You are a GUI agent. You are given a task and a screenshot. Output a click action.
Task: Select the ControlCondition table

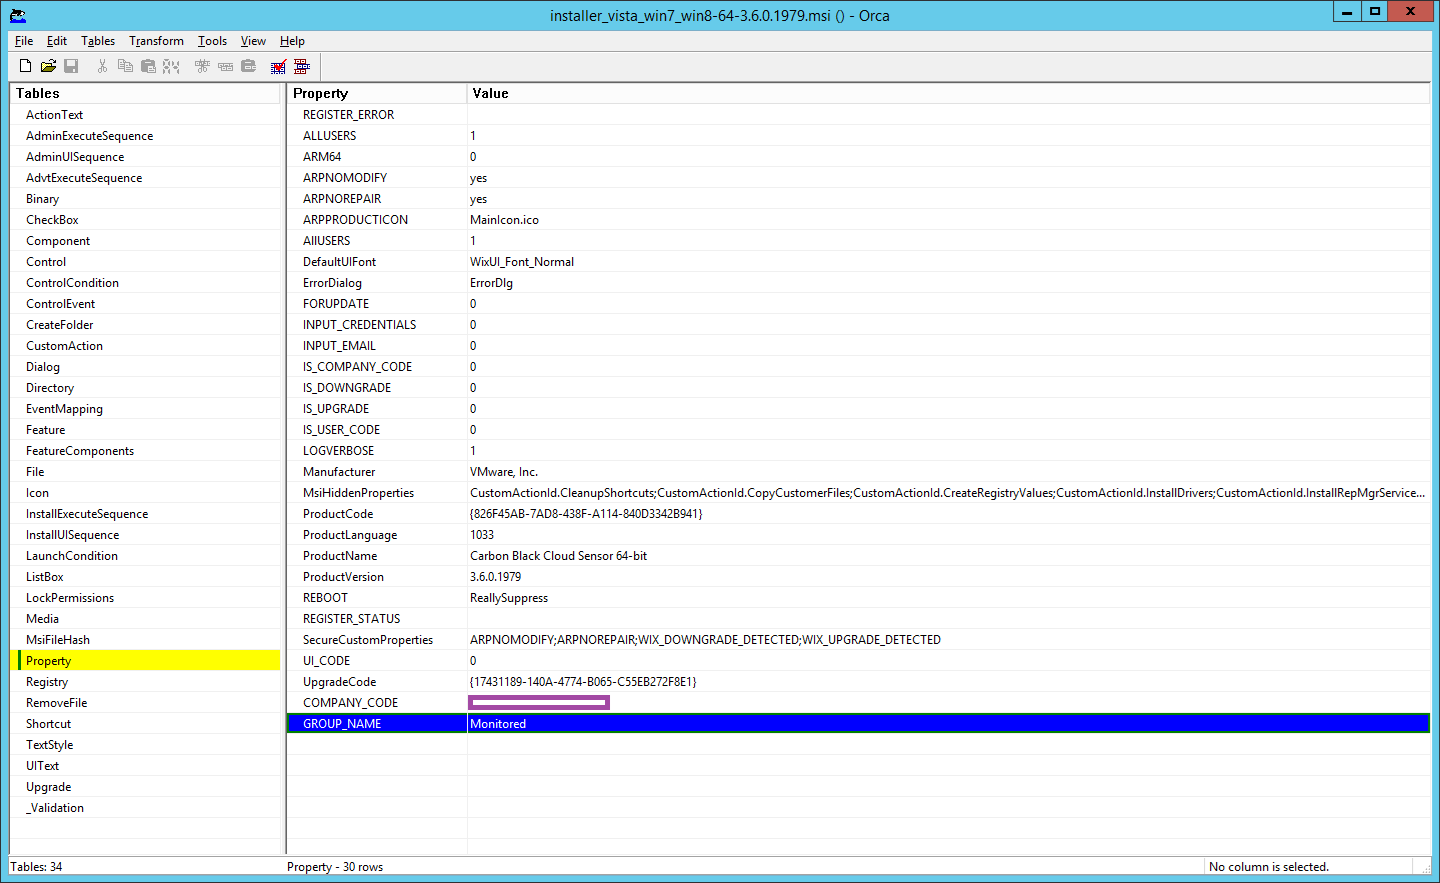[72, 283]
